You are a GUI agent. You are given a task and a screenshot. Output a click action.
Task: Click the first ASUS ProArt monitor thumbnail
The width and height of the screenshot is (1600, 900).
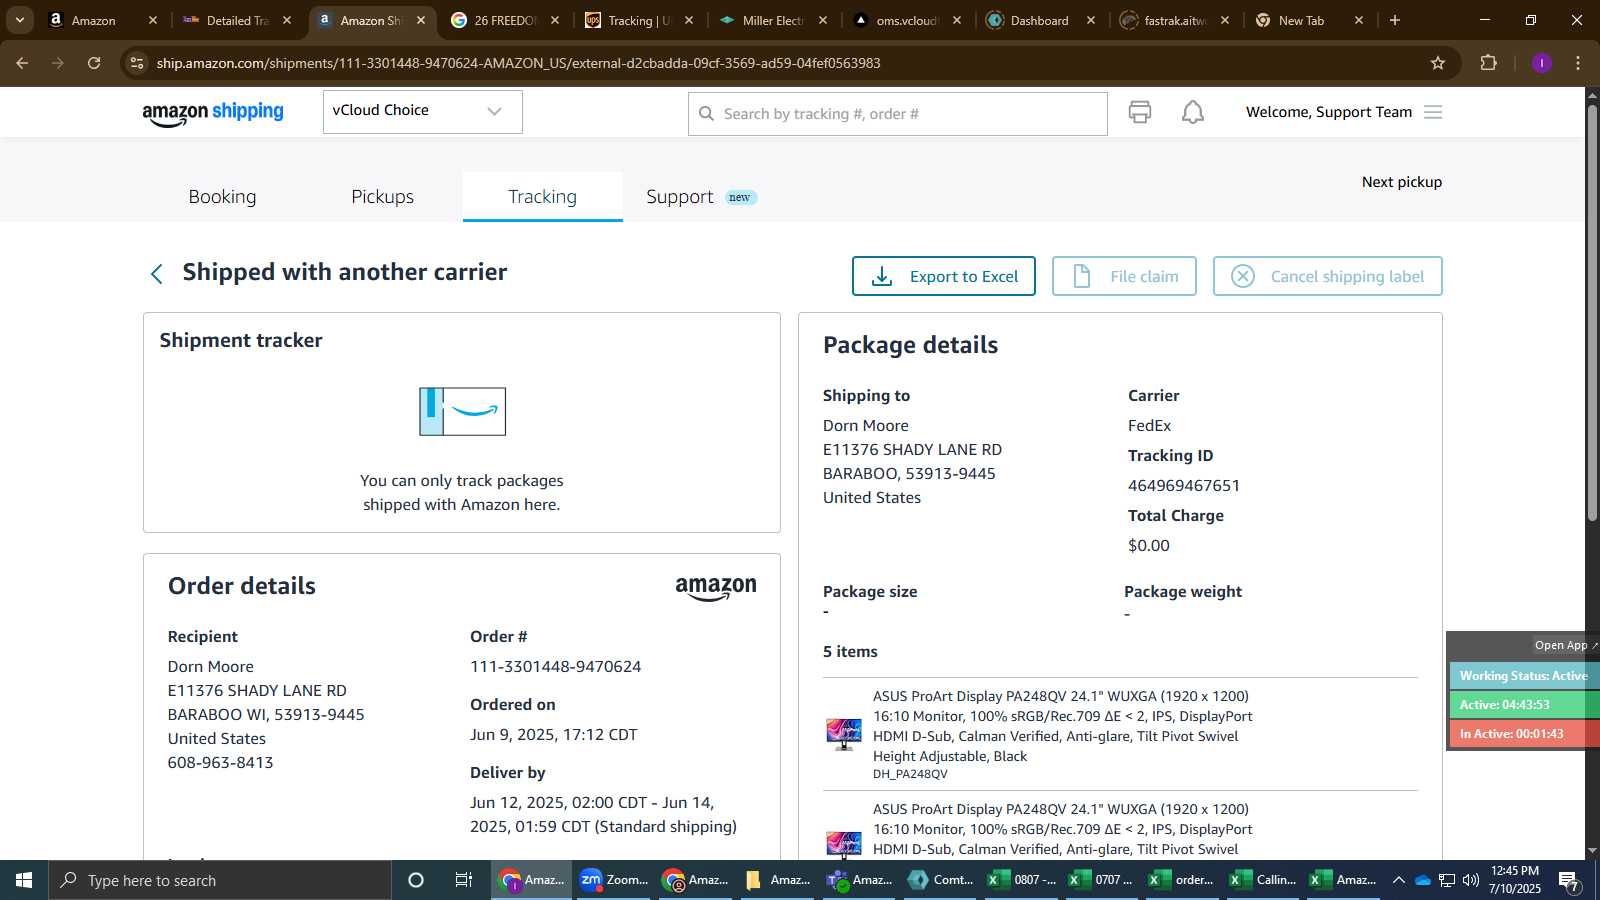844,734
